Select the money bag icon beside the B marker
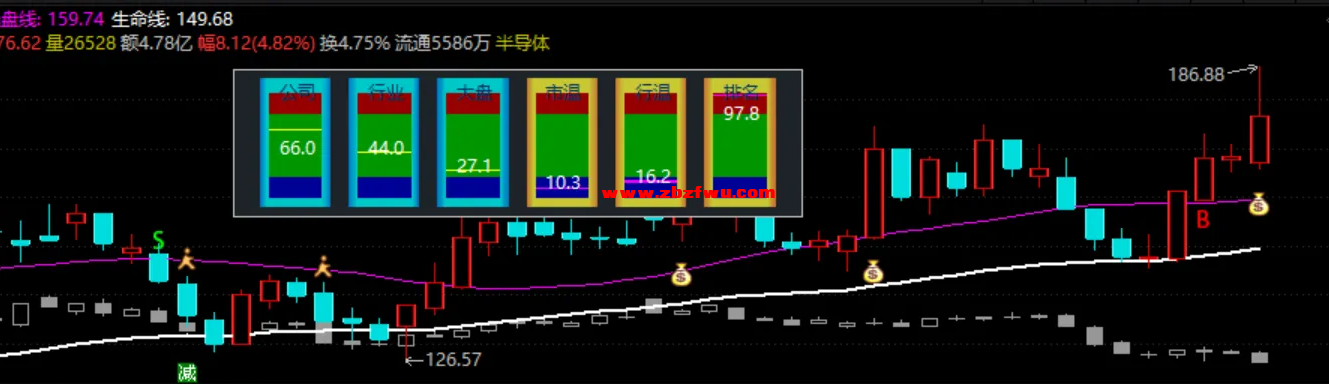This screenshot has height=384, width=1329. point(1258,205)
